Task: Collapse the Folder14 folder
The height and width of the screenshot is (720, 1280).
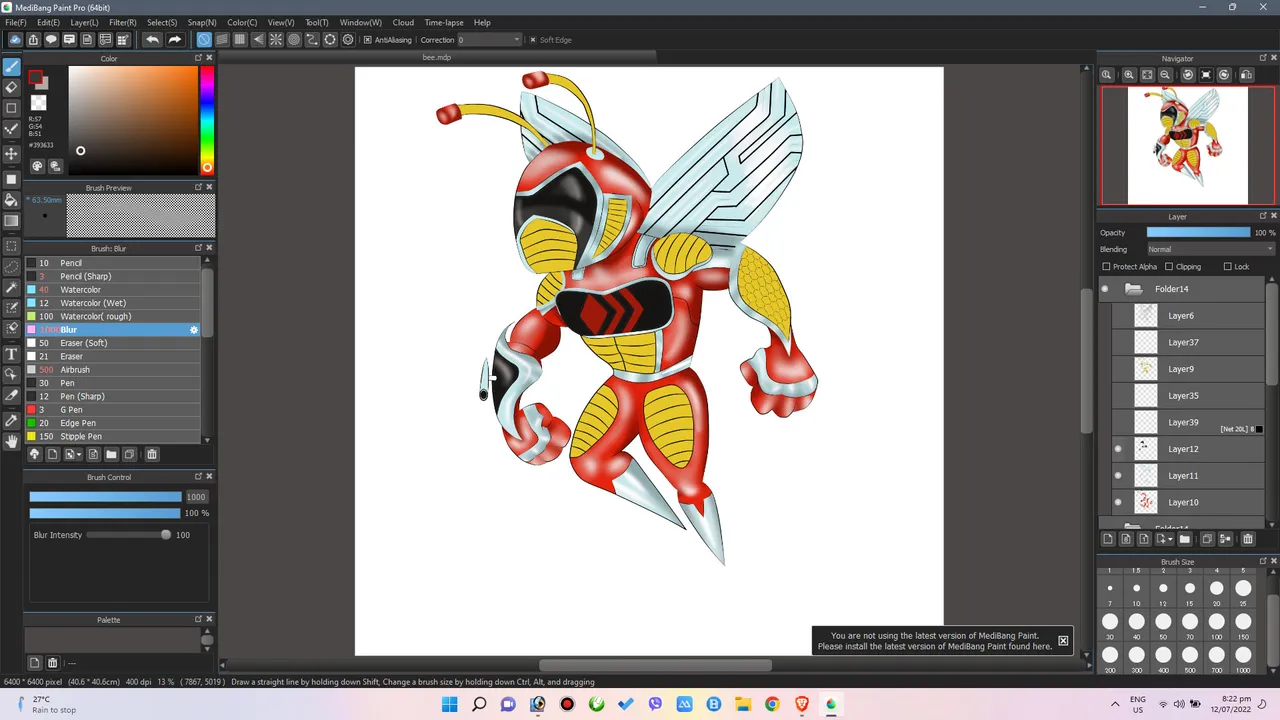Action: point(1133,289)
